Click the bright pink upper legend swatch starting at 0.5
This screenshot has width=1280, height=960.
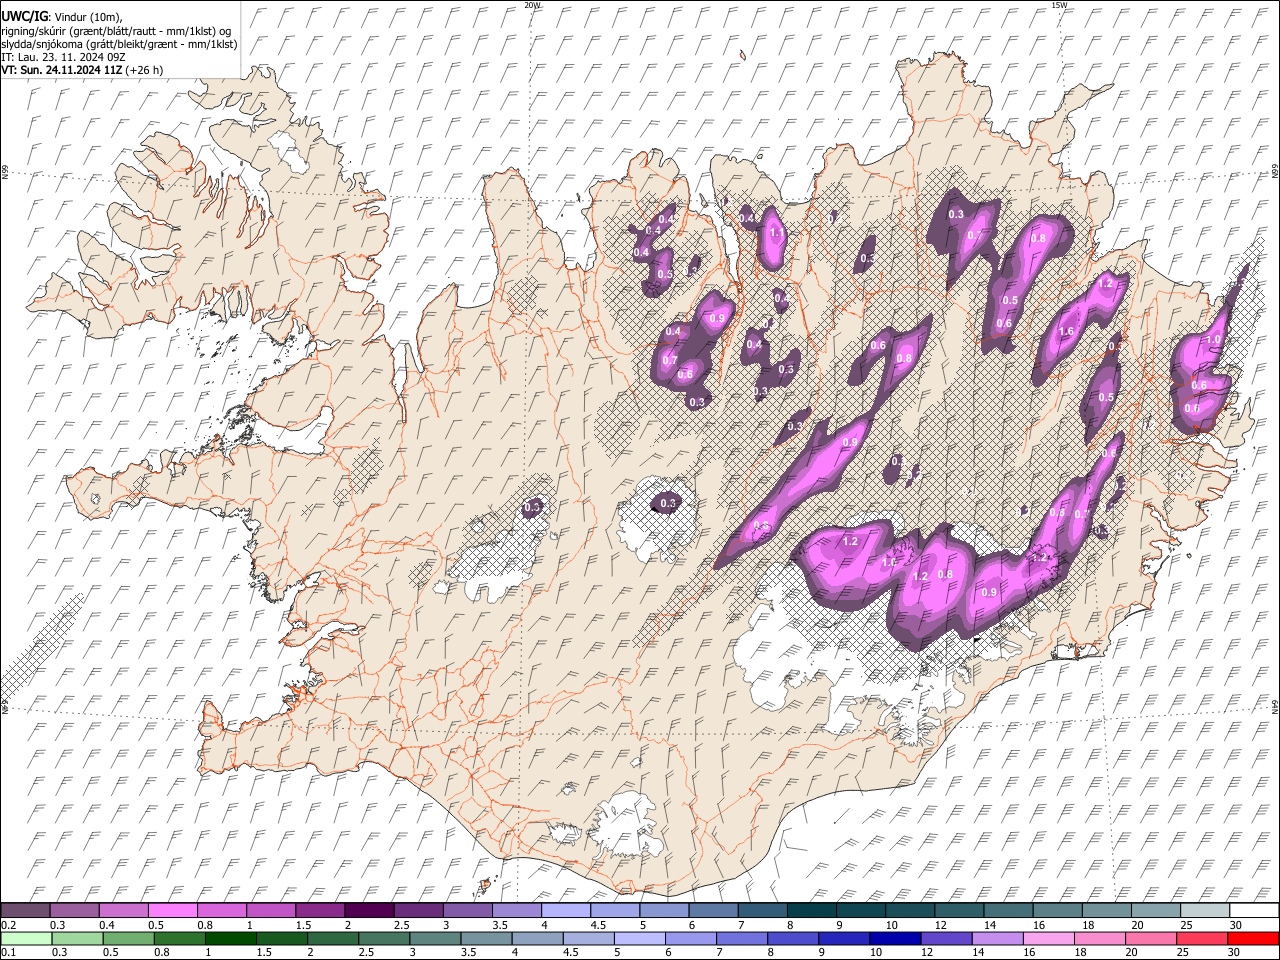pyautogui.click(x=172, y=910)
